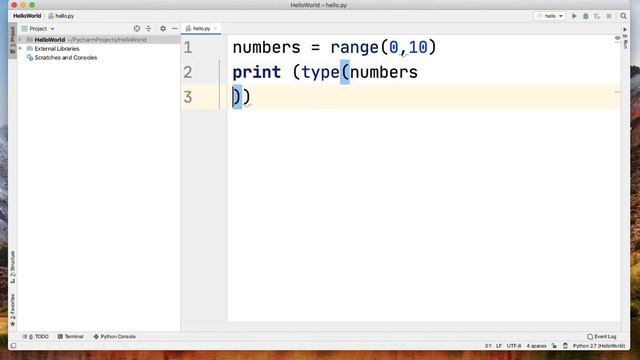
Task: Select HelloWorld project folder row
Action: click(98, 40)
